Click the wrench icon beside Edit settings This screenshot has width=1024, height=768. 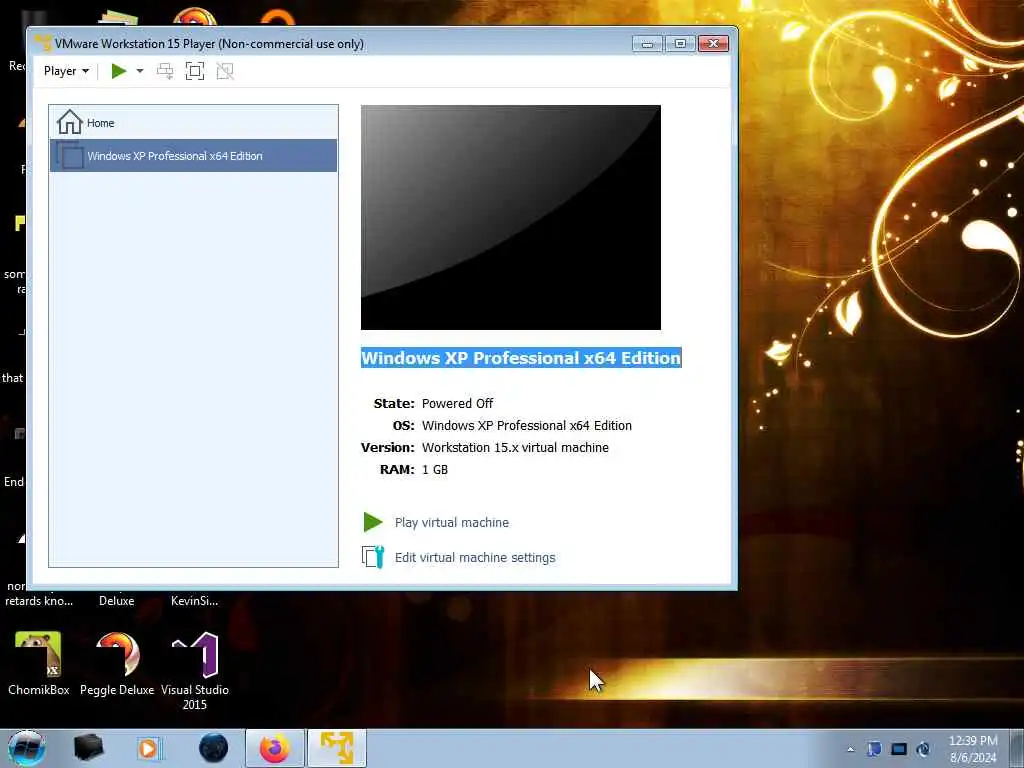[373, 557]
